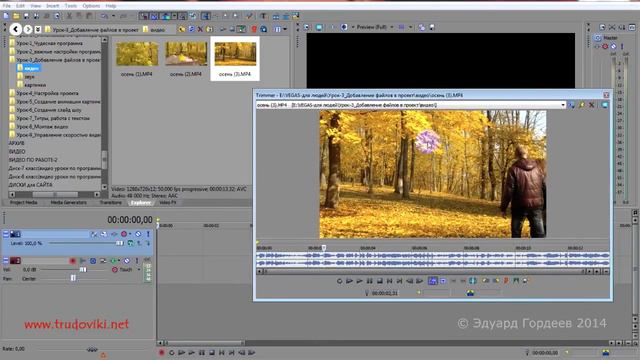Viewport: 640px width, 360px height.
Task: Mute video track 1
Action: 138,234
